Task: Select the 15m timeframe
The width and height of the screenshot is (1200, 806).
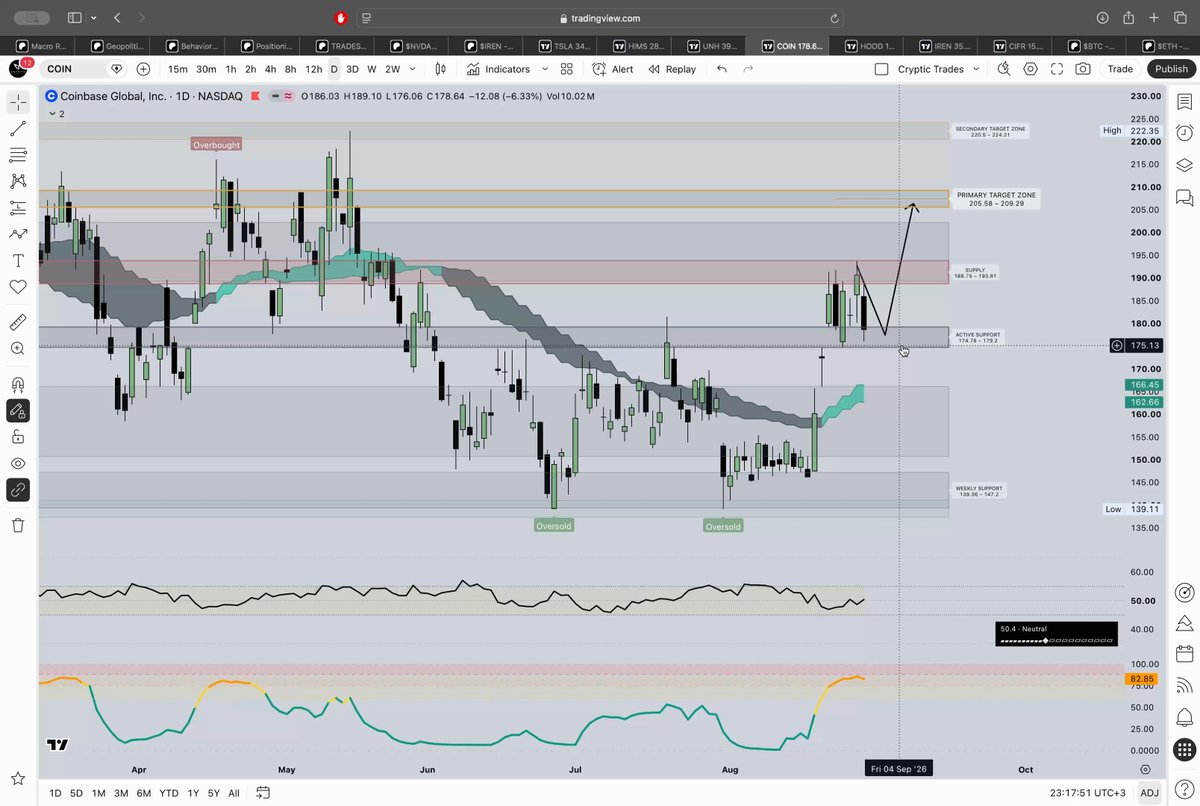Action: pos(177,69)
